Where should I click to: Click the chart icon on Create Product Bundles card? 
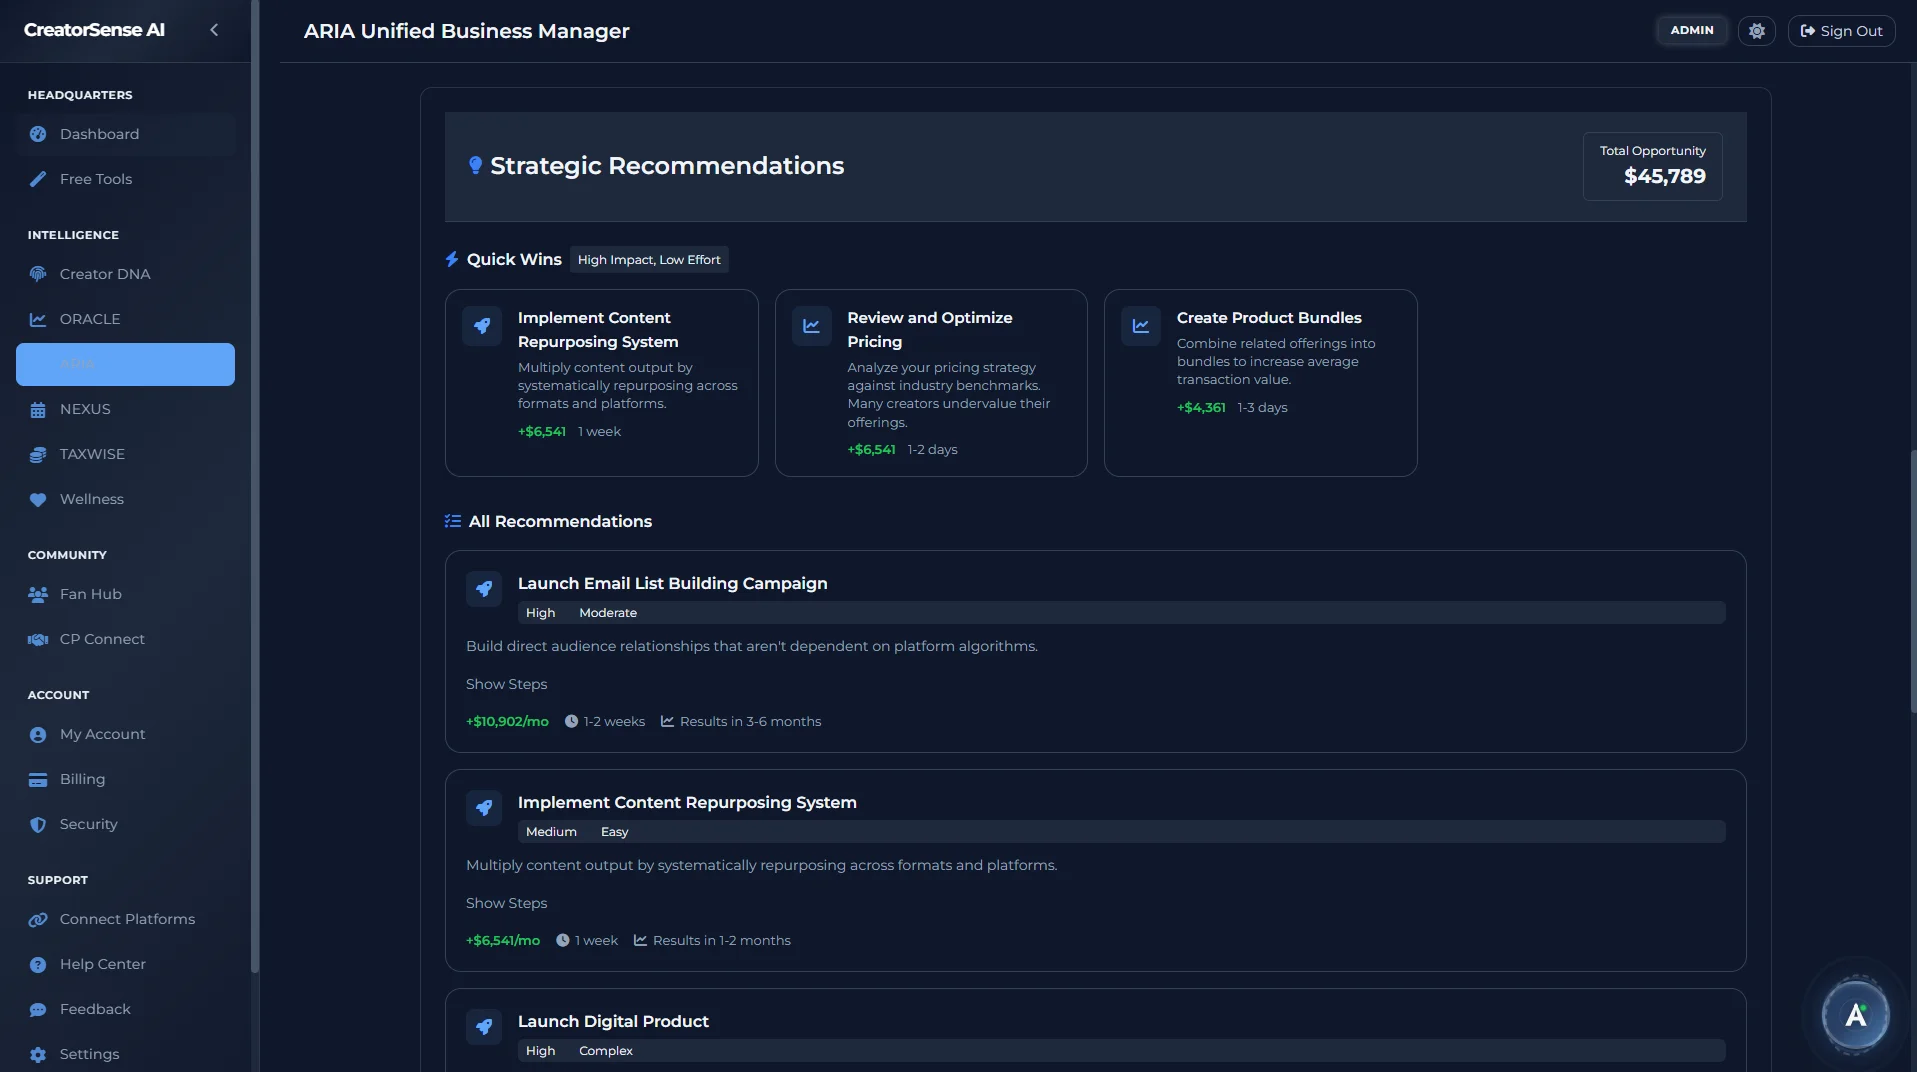(1140, 326)
